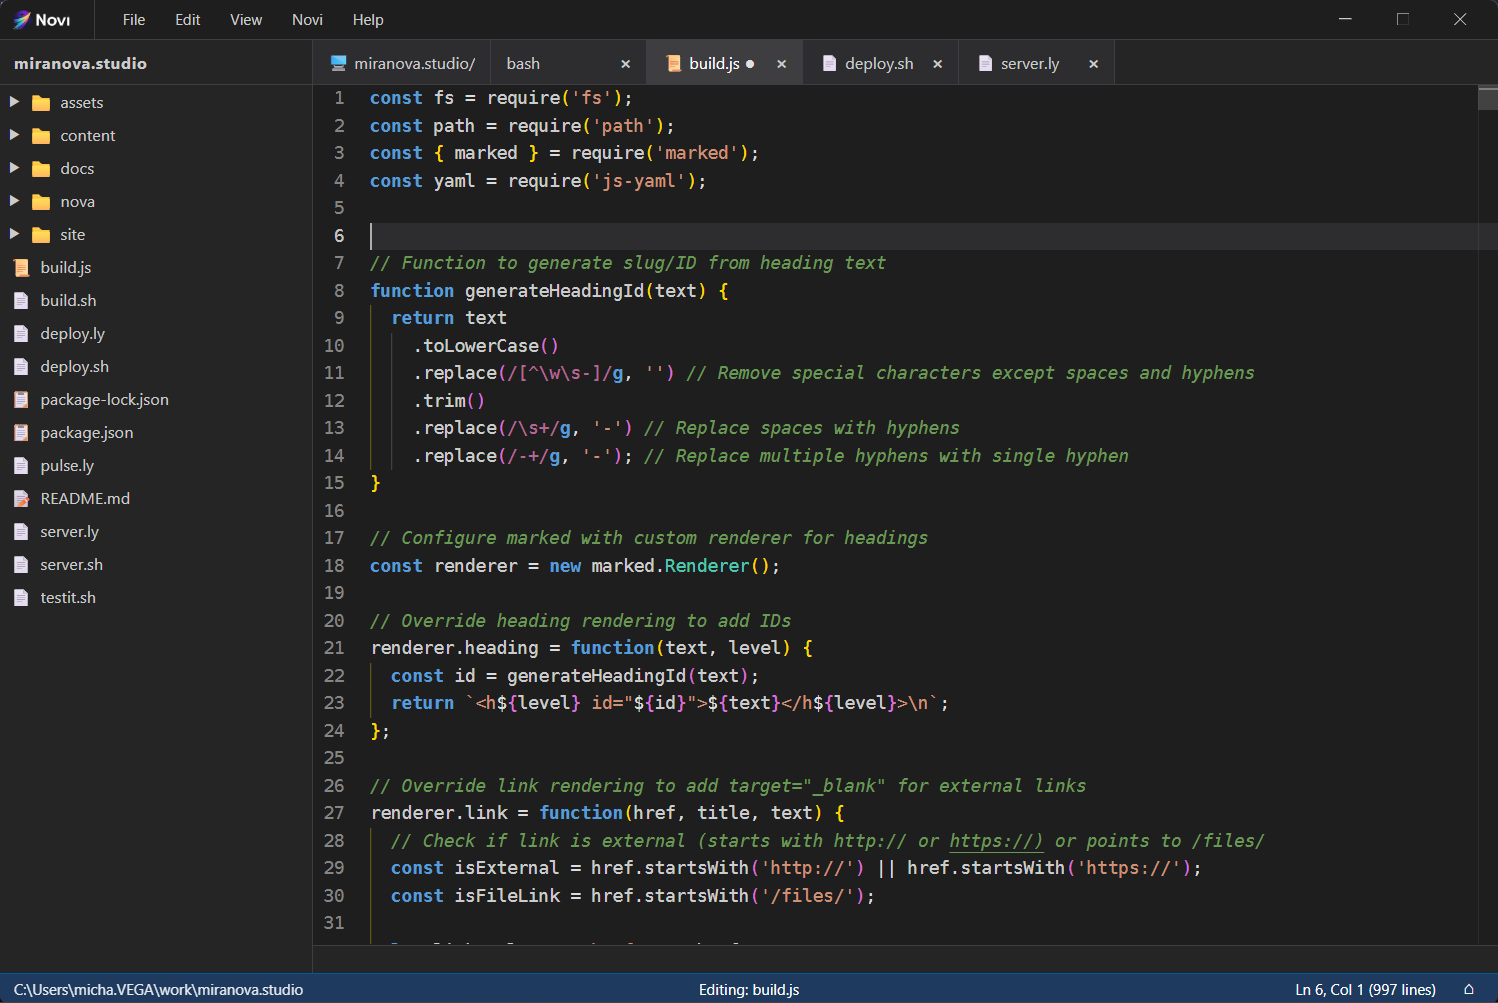Click the package.json file icon in the sidebar
This screenshot has height=1003, width=1498.
pyautogui.click(x=22, y=432)
